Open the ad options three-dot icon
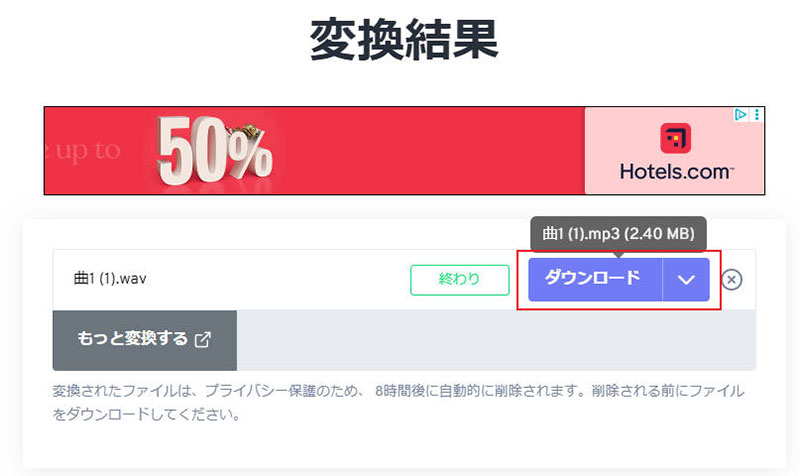This screenshot has height=476, width=800. (757, 115)
